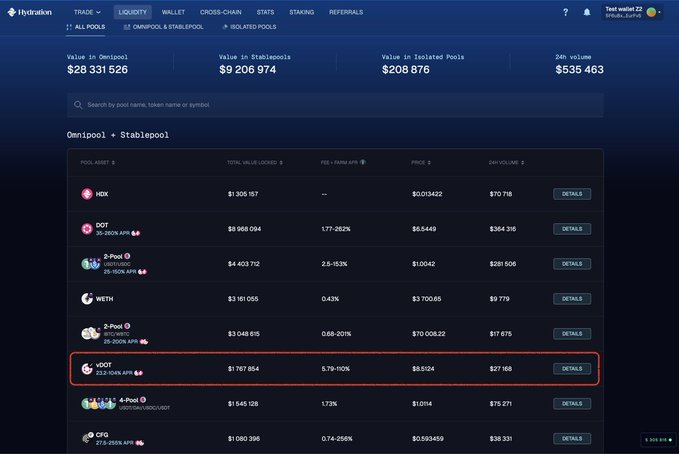Open the Referrals nav tab
The image size is (679, 454).
346,12
